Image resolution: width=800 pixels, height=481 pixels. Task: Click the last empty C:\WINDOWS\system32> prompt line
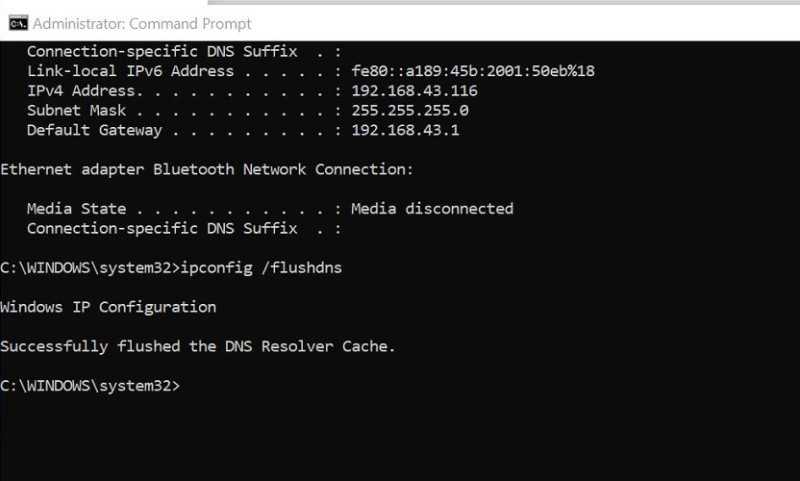pyautogui.click(x=90, y=386)
